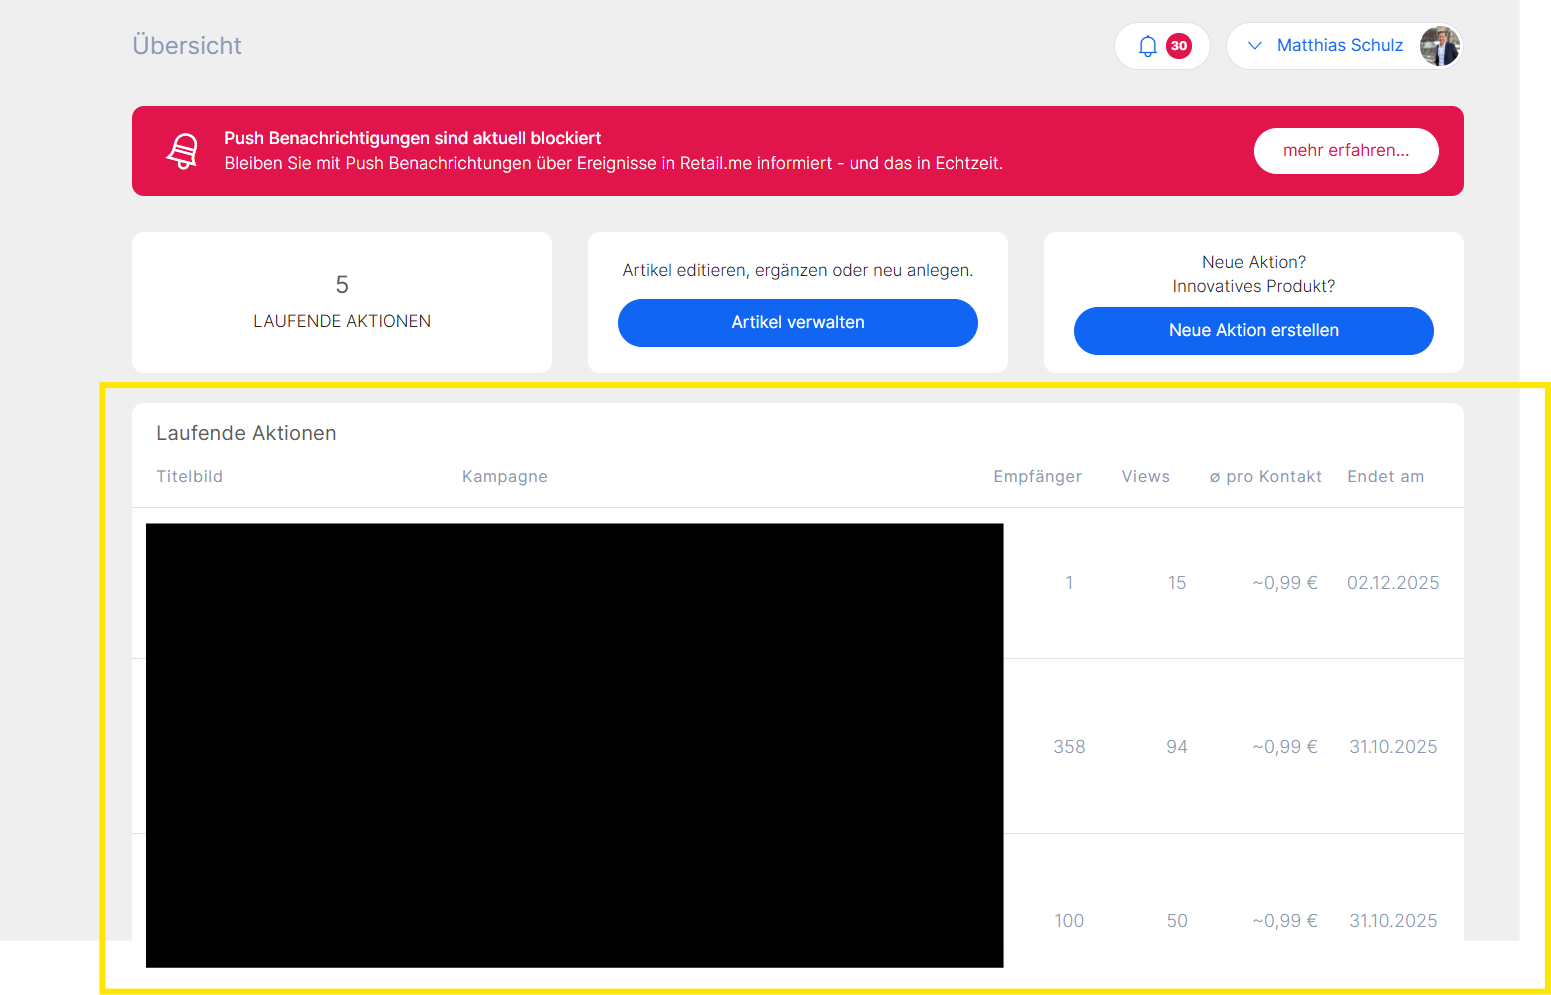
Task: Click Matthias Schulz's profile avatar
Action: point(1439,46)
